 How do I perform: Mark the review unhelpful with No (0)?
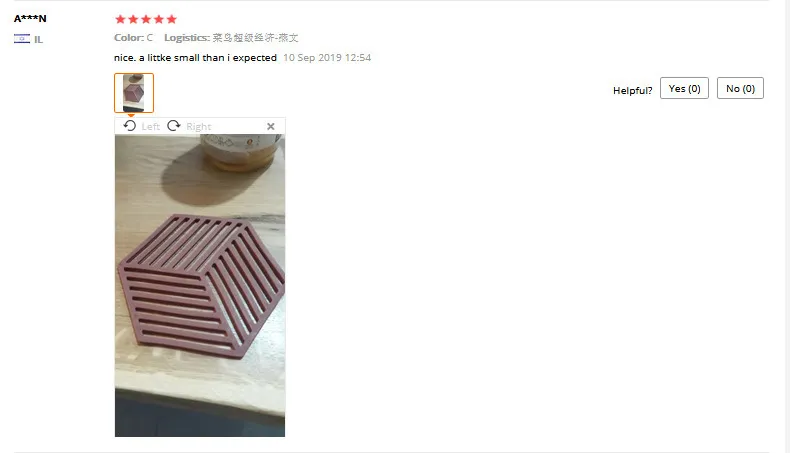coord(740,88)
